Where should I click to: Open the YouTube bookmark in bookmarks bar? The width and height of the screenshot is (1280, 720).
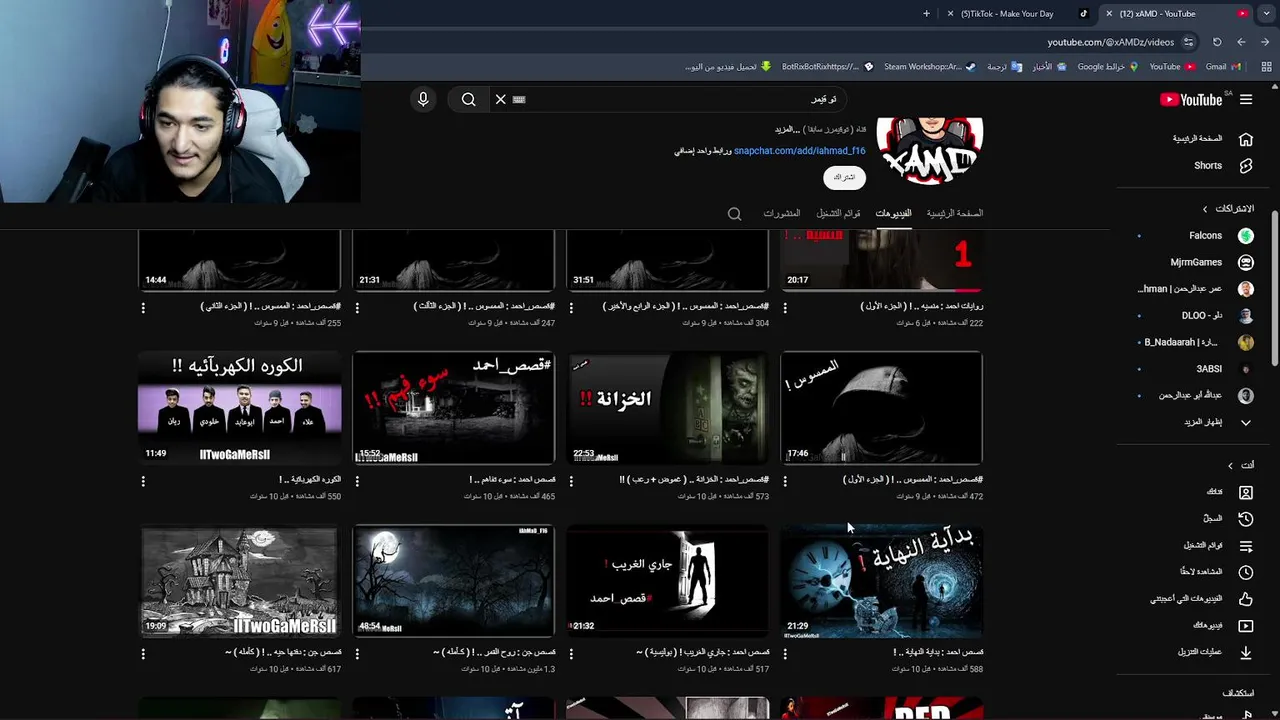click(x=1172, y=67)
